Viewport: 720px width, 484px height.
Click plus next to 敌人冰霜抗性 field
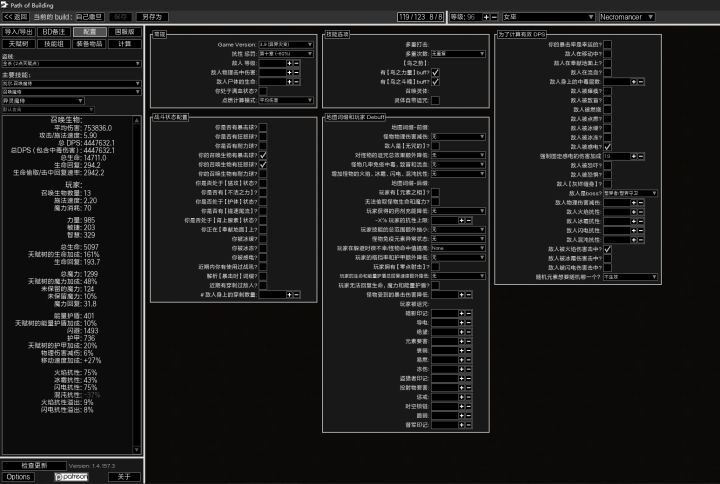point(634,221)
